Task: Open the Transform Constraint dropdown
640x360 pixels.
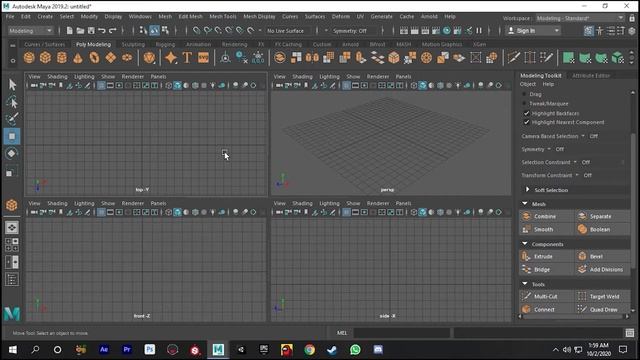Action: pyautogui.click(x=577, y=175)
